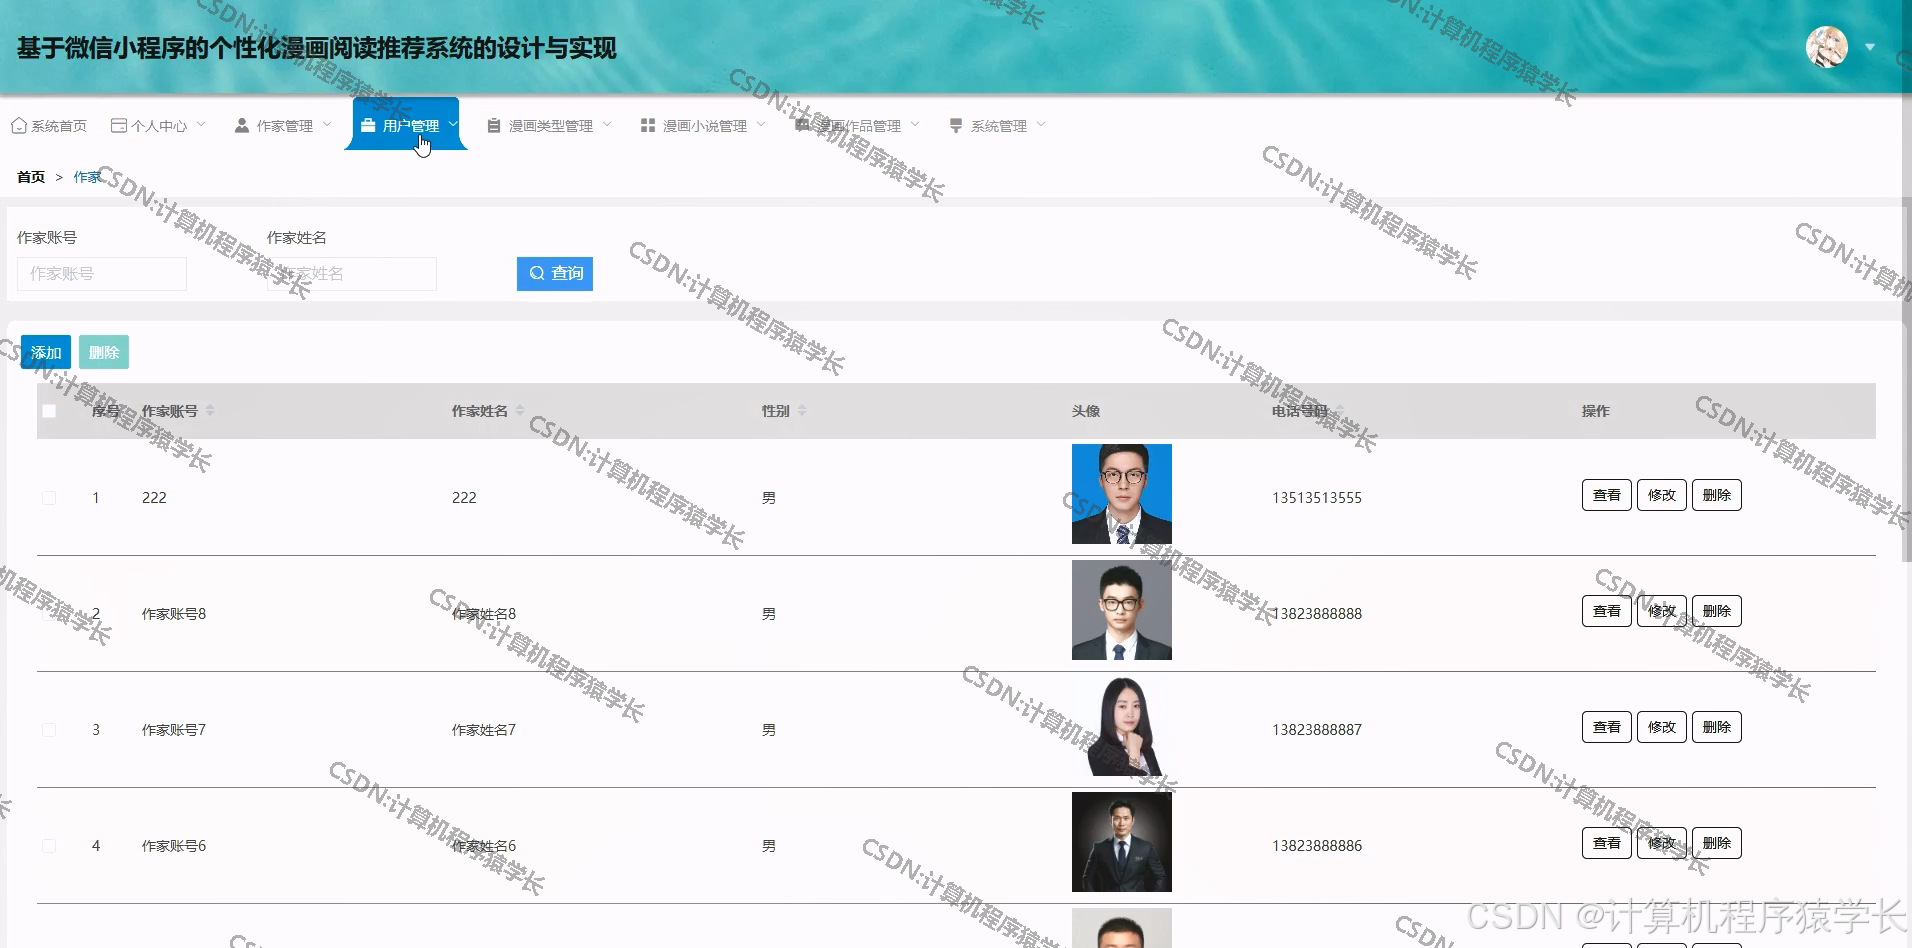Click 查看 for 作家账号6

point(1607,843)
